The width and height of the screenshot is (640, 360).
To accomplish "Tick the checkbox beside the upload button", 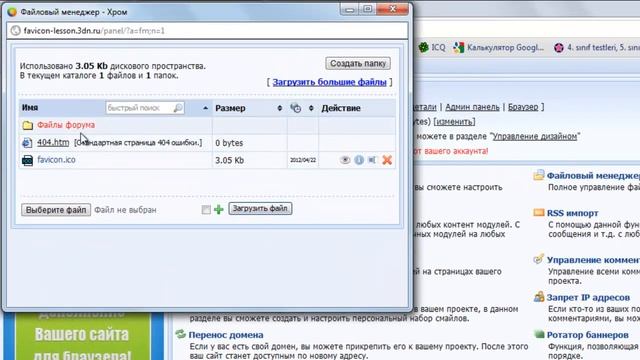I will tap(206, 210).
